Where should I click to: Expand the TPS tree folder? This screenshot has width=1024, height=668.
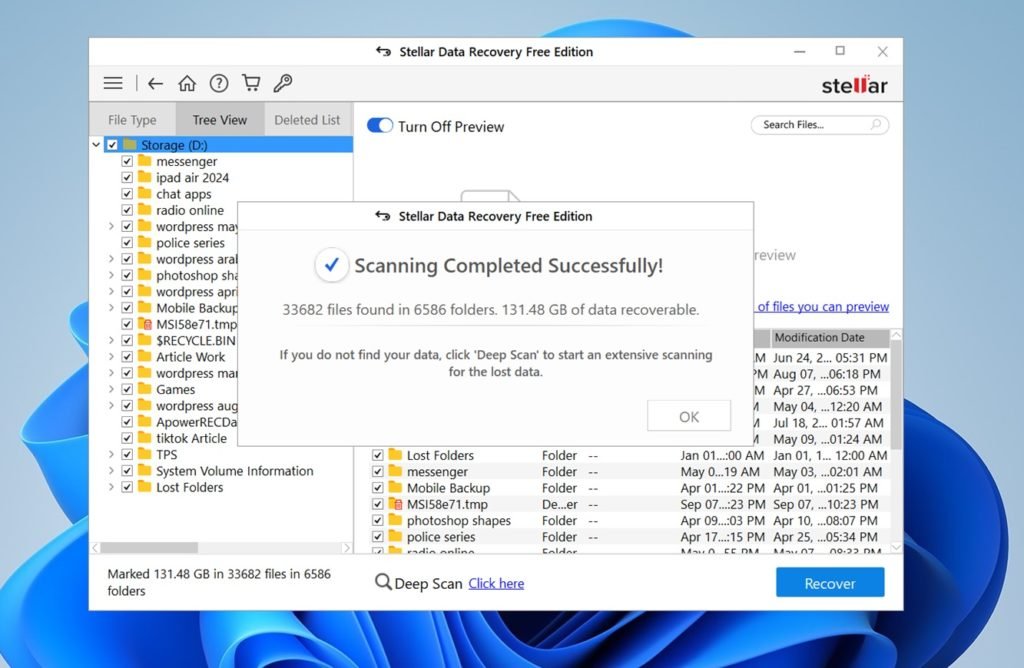coord(111,454)
